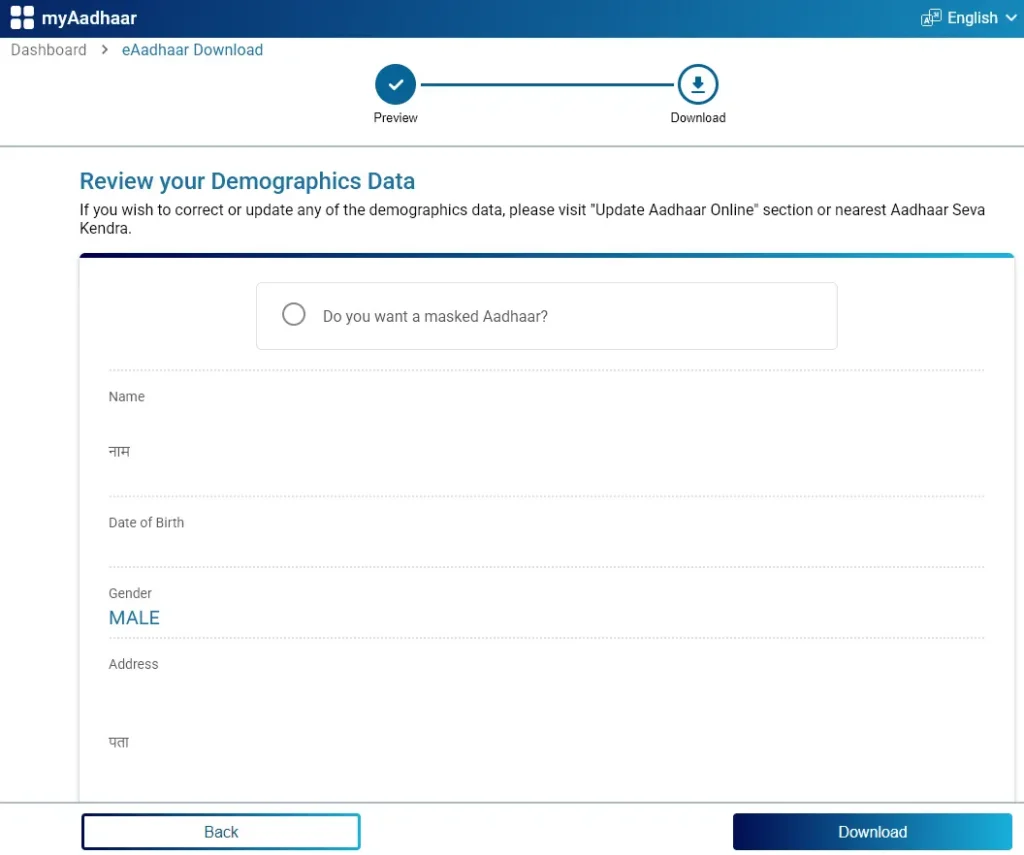
Task: Select the Preview step checkmark icon
Action: 395,85
